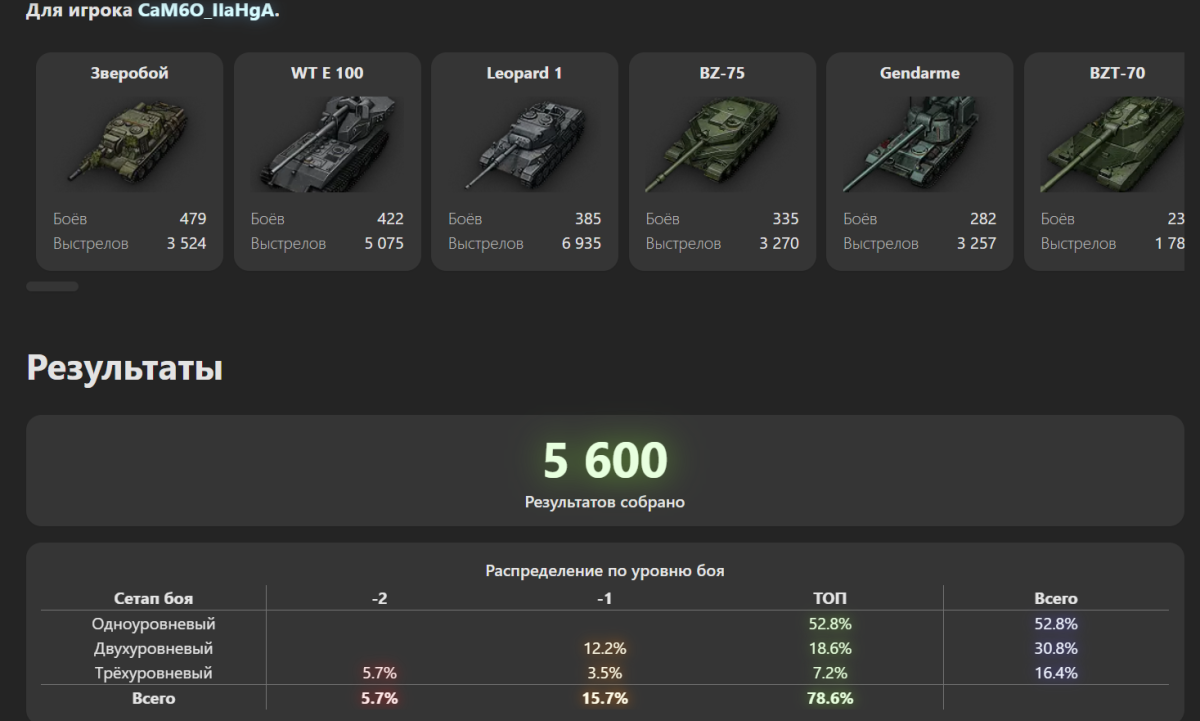Select the Двухуровневый table row label
The image size is (1200, 721).
[x=153, y=649]
